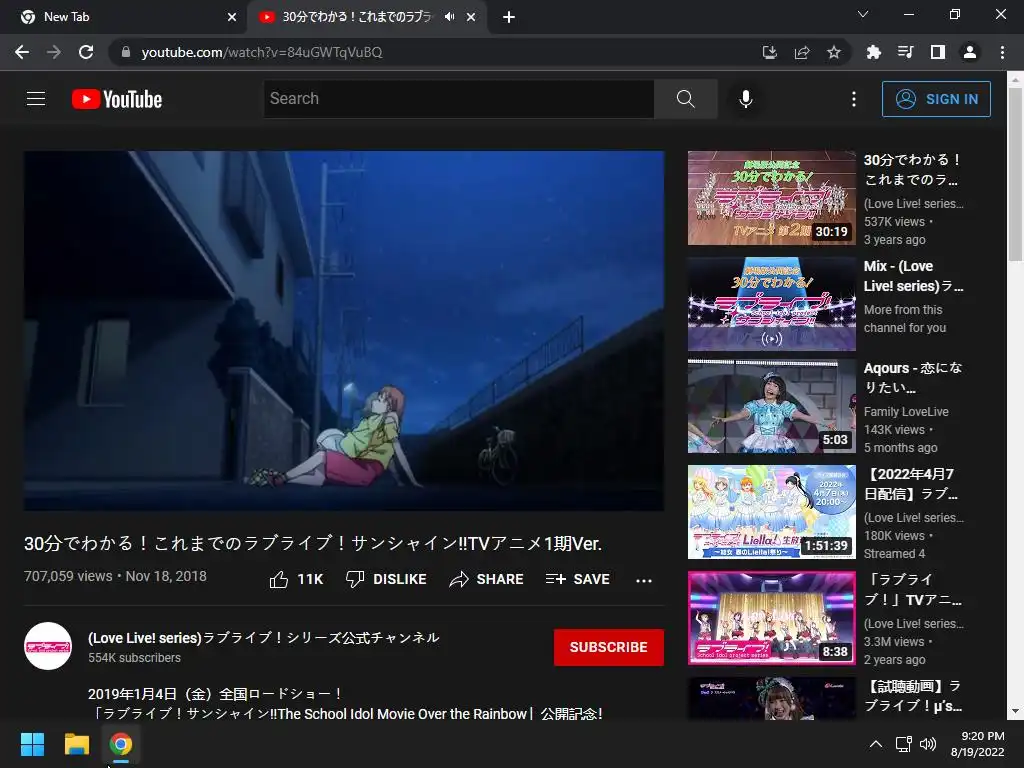Open the Love Live series channel name link
The height and width of the screenshot is (768, 1024).
click(x=264, y=637)
